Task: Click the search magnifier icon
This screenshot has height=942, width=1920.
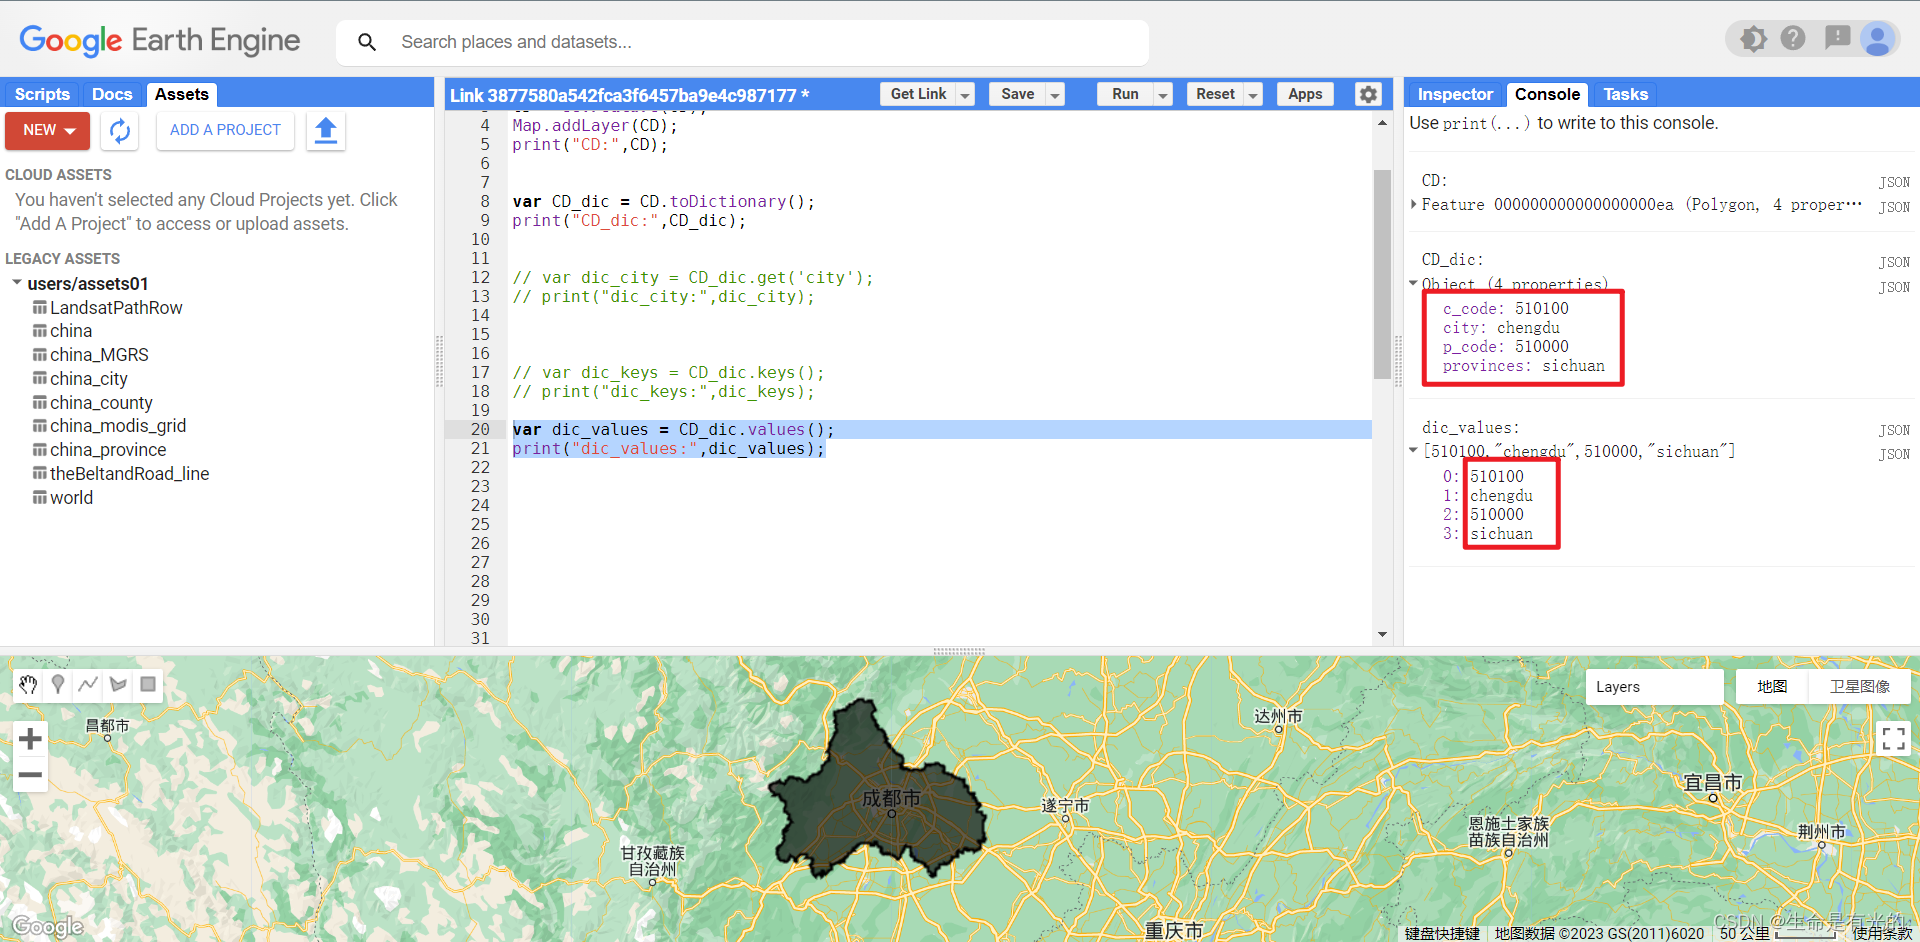Action: click(367, 42)
